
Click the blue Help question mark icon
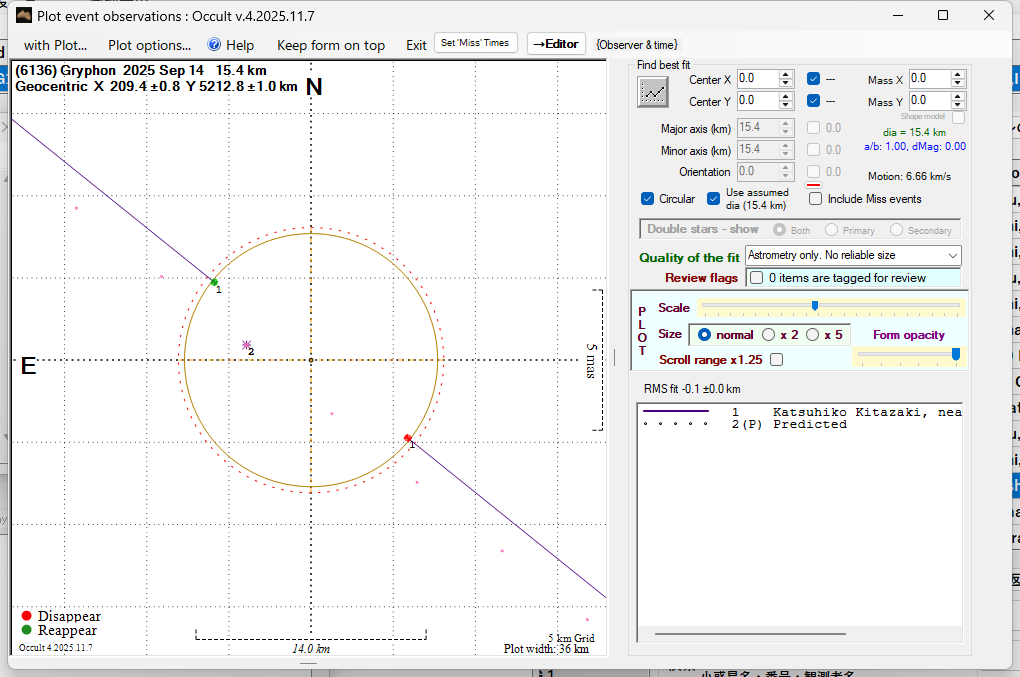click(x=214, y=44)
